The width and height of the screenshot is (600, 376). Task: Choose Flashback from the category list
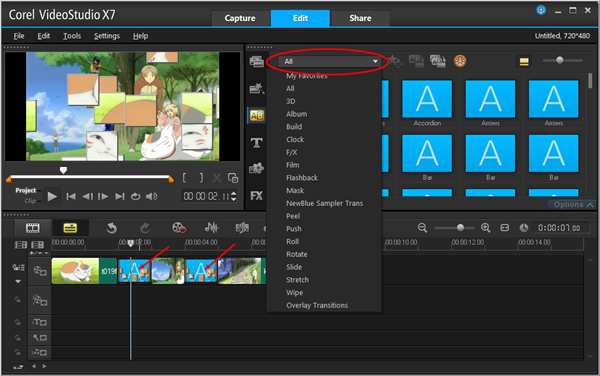pos(302,177)
